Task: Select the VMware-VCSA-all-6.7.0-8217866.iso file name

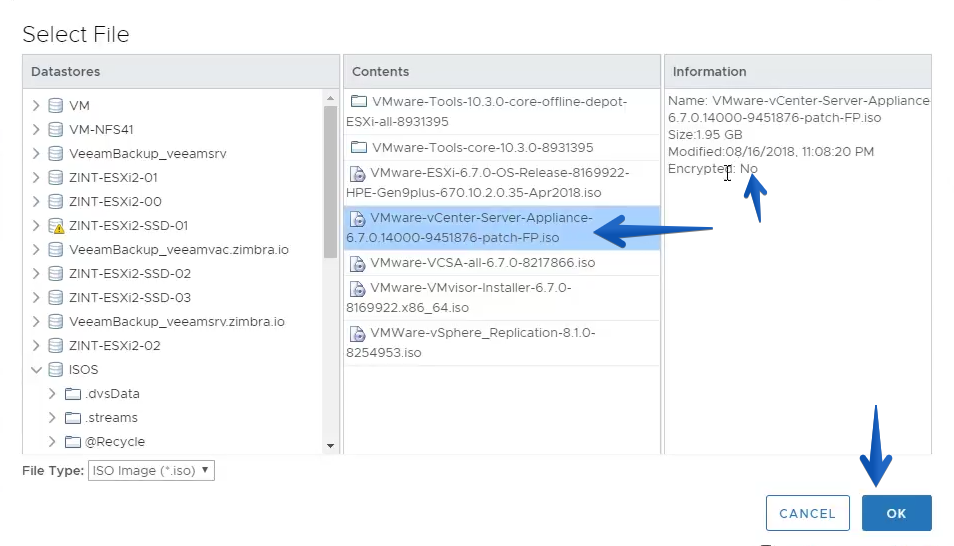Action: [482, 263]
